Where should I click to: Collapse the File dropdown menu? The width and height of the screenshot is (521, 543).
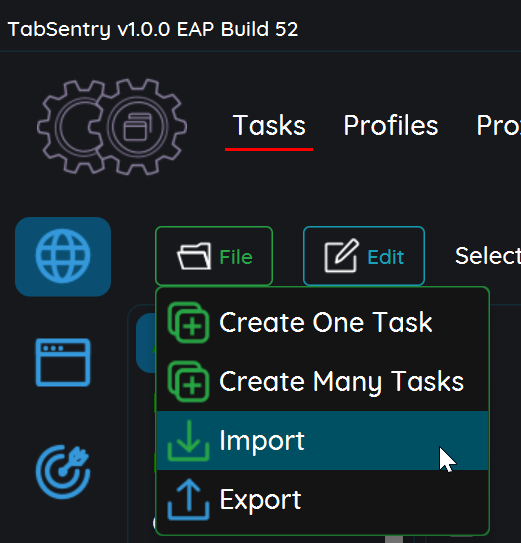coord(214,256)
